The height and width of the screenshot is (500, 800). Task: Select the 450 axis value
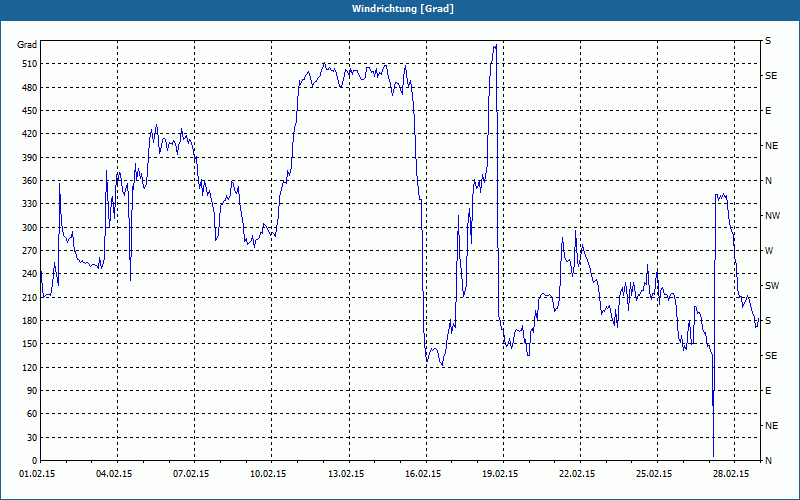pos(30,111)
